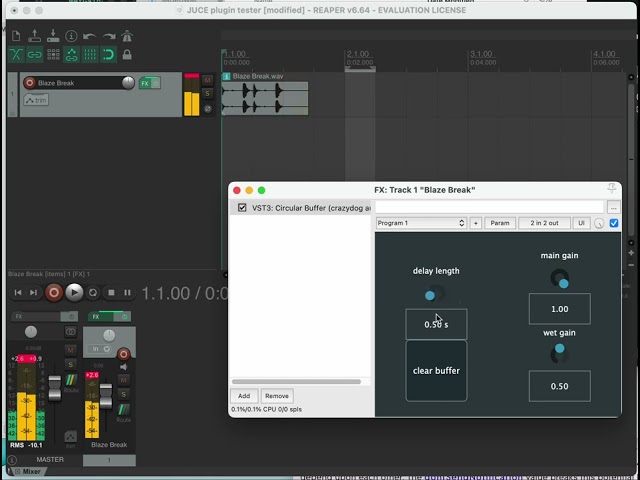
Task: Toggle the metronome icon
Action: pos(127,36)
